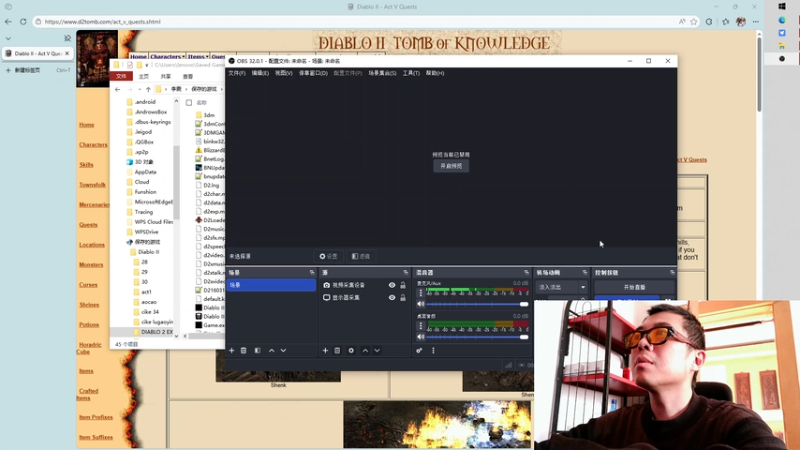Select Diablo II folder in Explorer tree
Image resolution: width=800 pixels, height=450 pixels.
(x=148, y=252)
